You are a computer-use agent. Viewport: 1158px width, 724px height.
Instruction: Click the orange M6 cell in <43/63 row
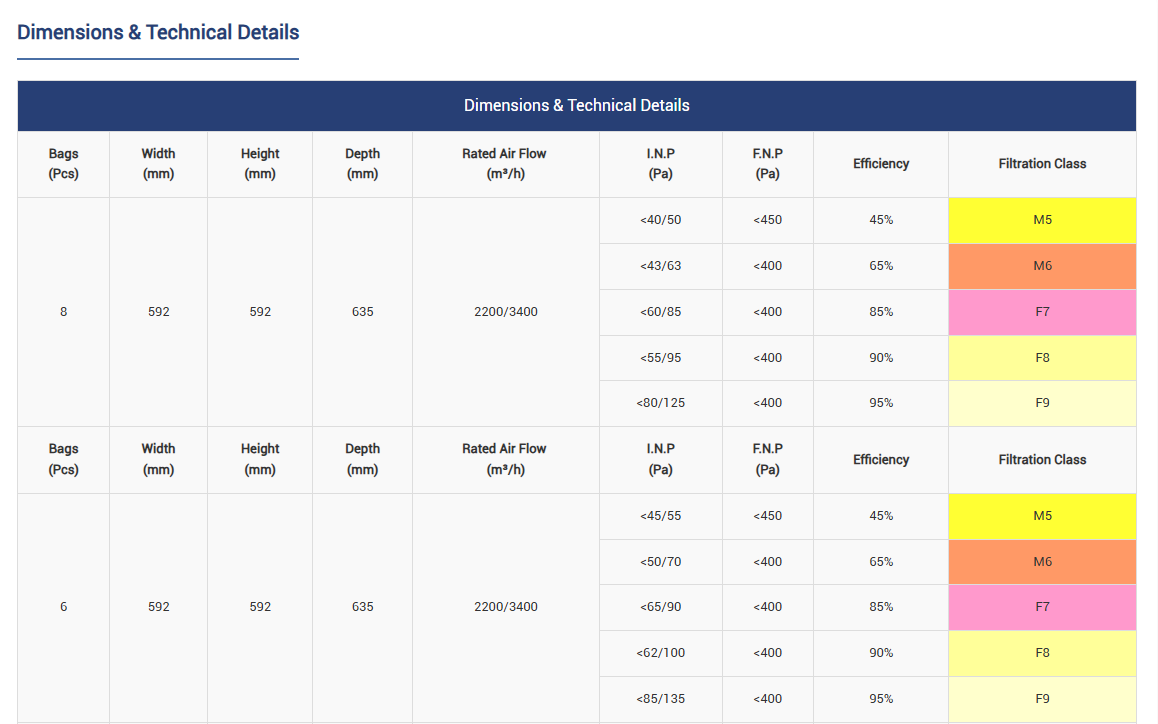click(1042, 266)
